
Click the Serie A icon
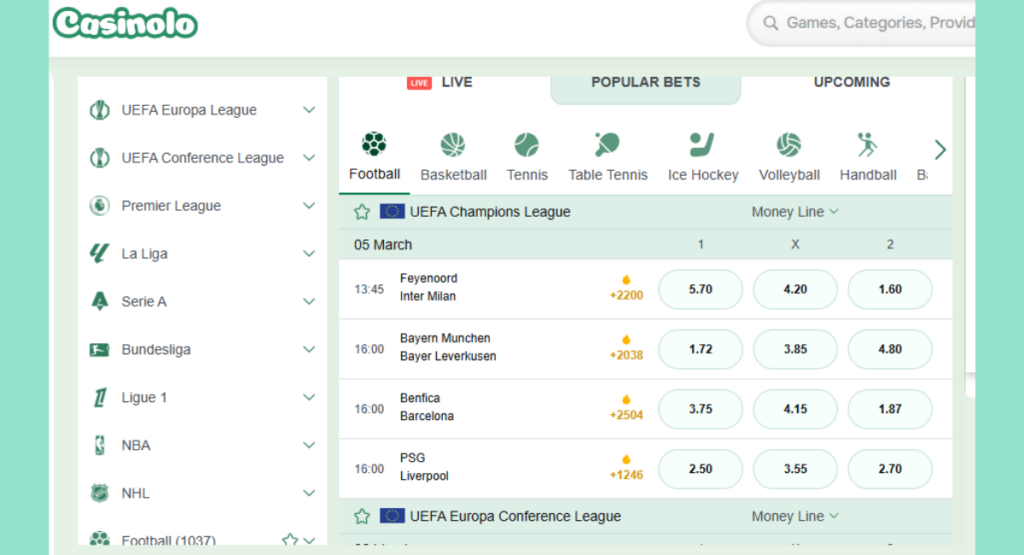coord(99,301)
